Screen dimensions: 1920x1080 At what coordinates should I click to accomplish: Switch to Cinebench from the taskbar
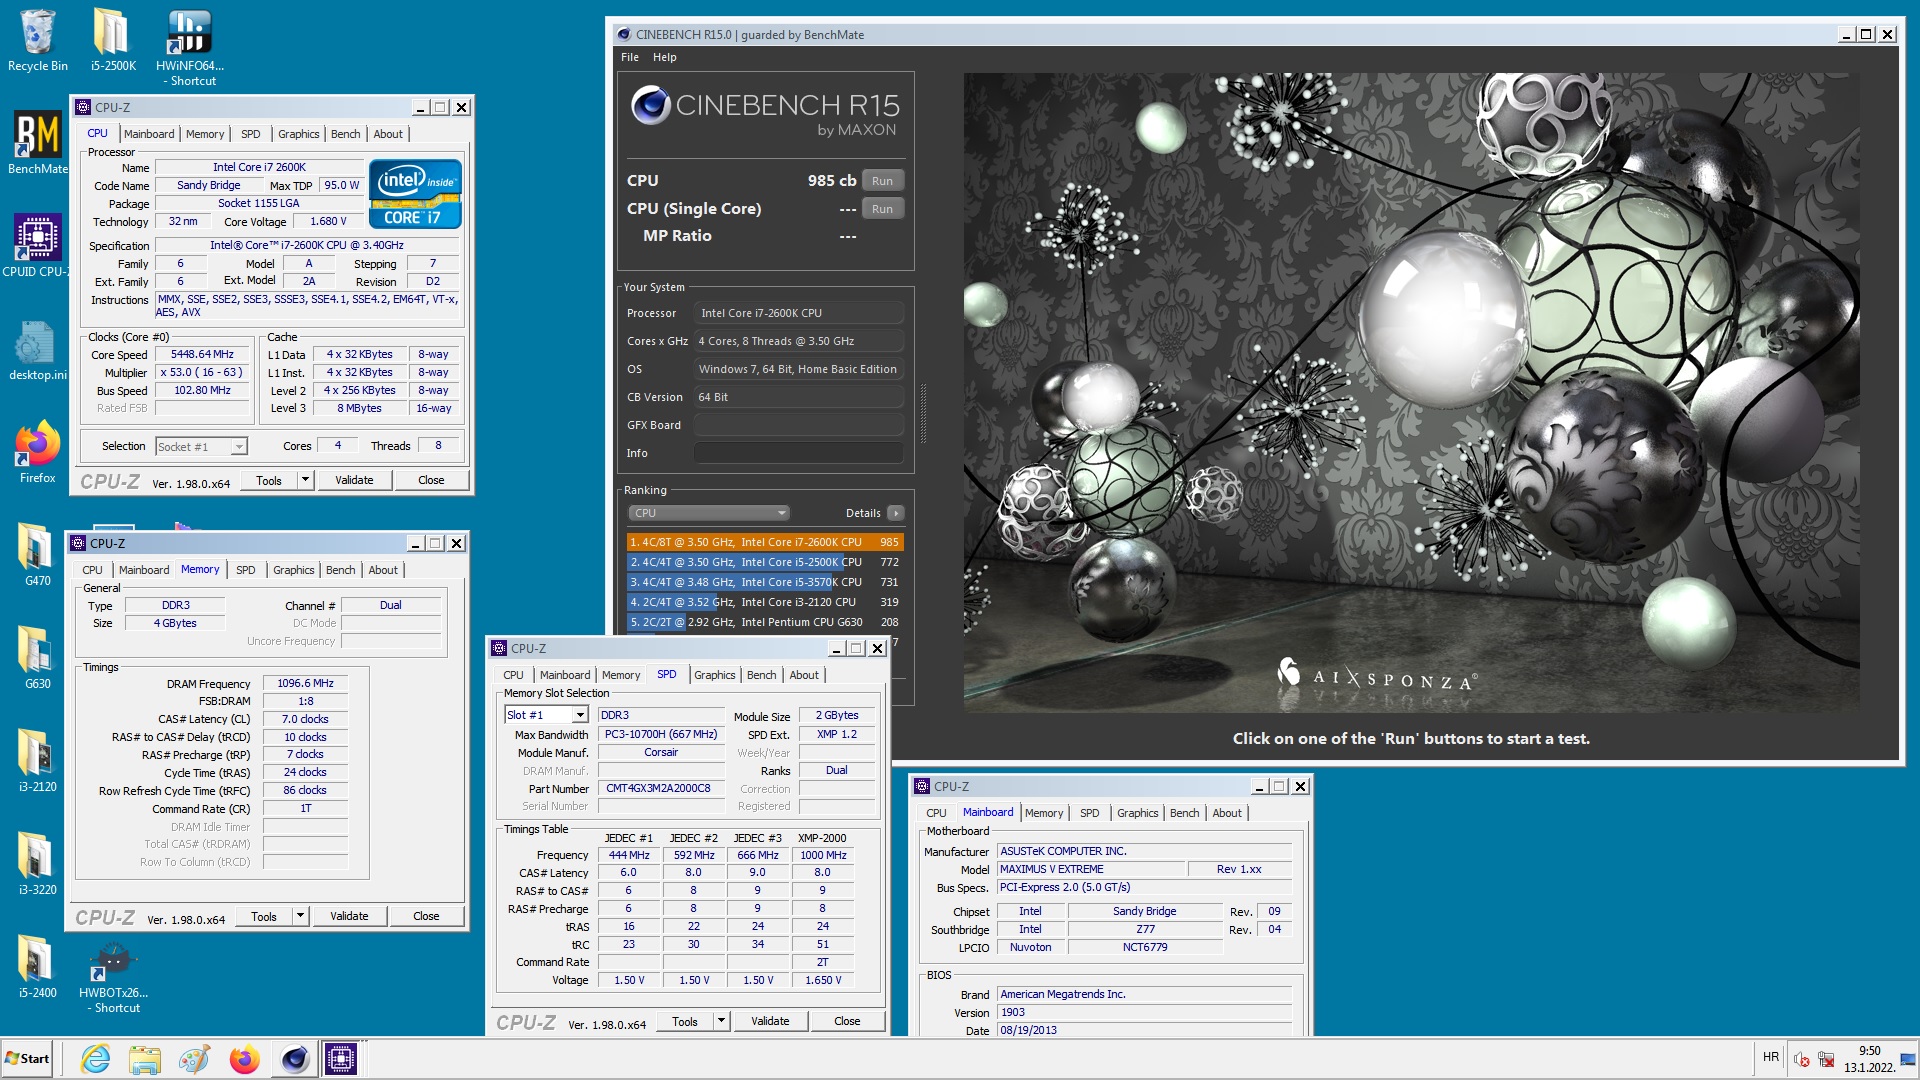pos(294,1059)
